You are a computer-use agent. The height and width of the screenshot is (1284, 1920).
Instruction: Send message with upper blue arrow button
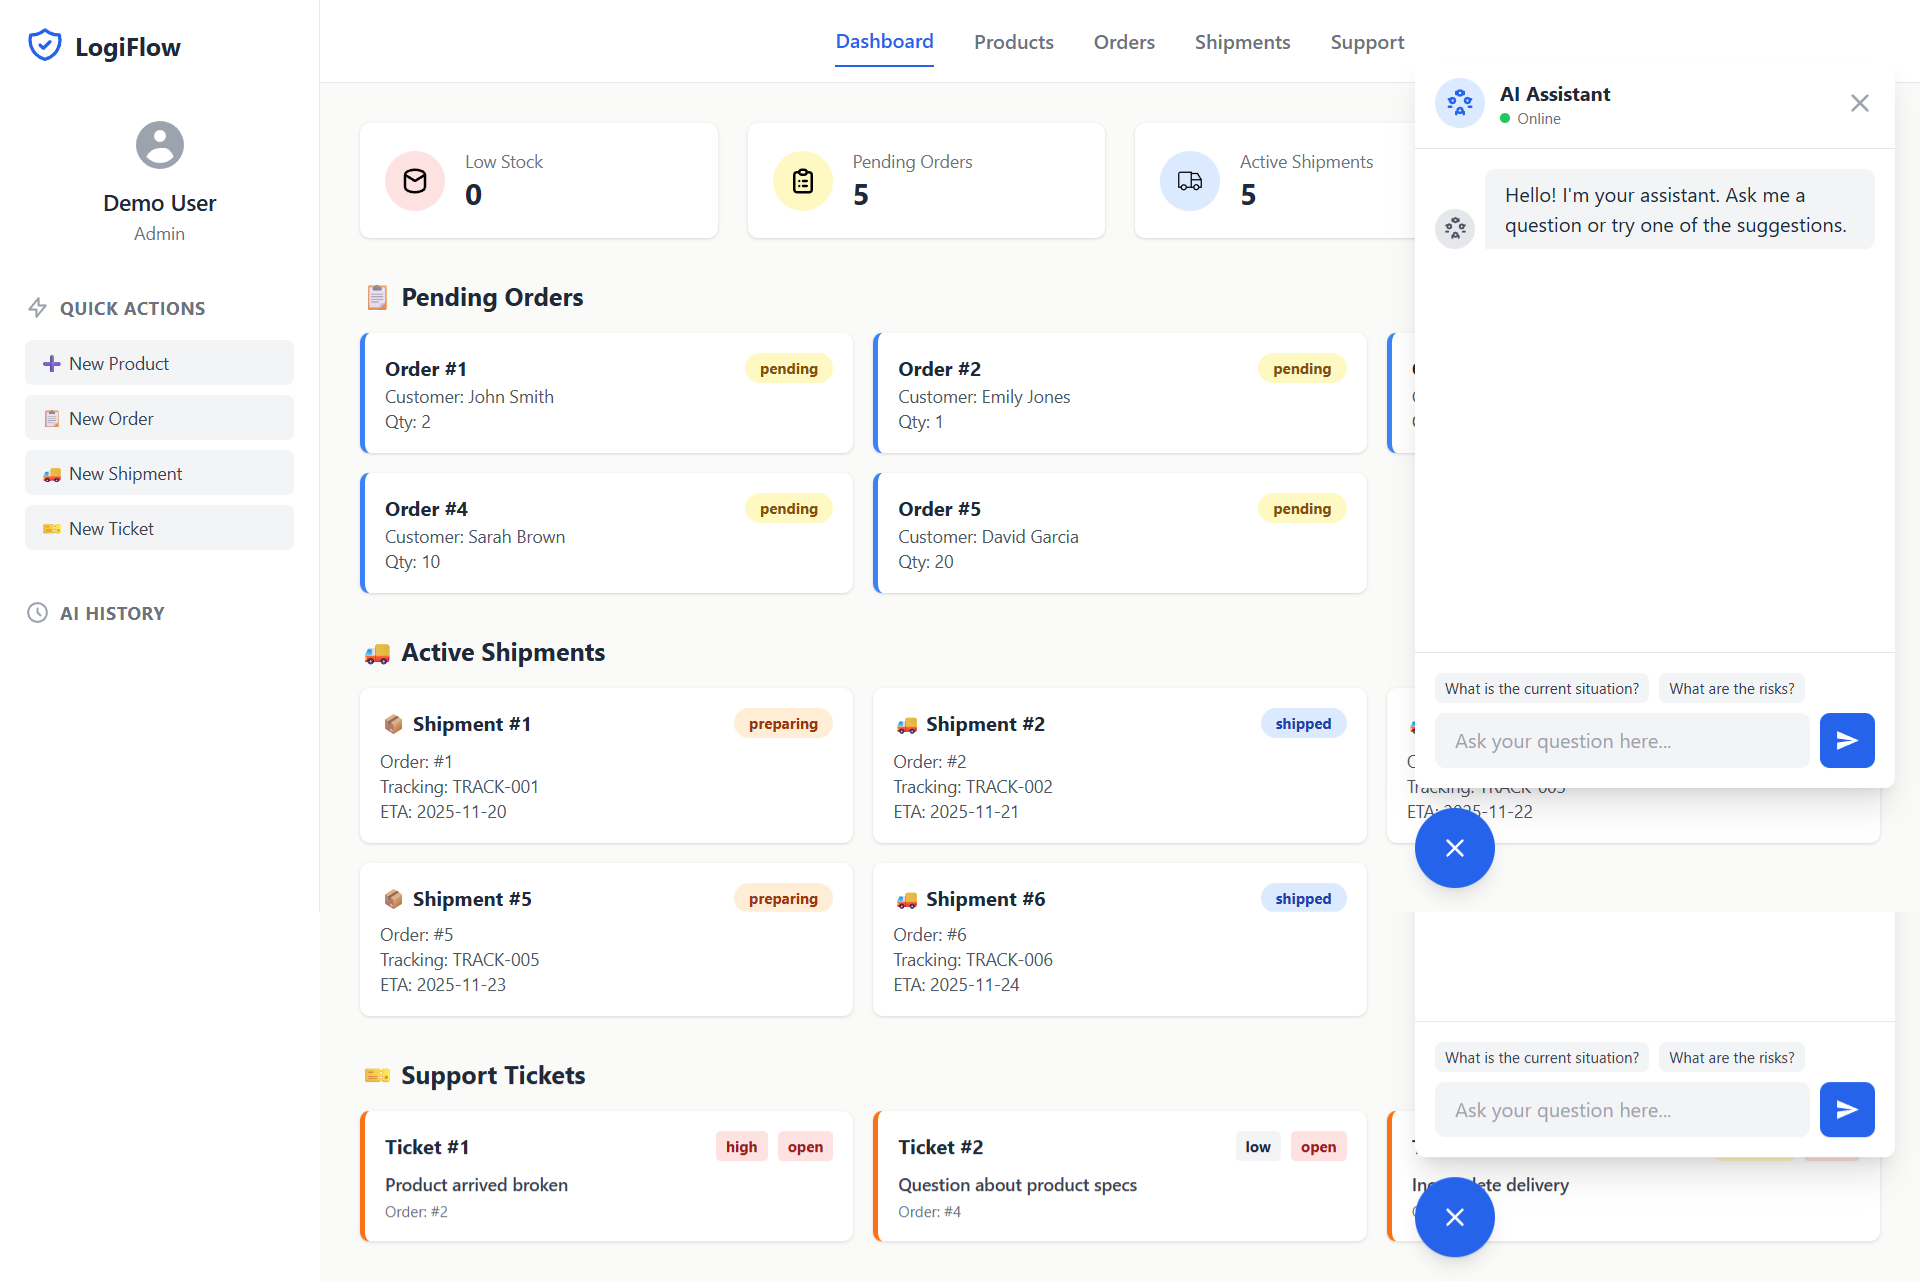[1846, 741]
